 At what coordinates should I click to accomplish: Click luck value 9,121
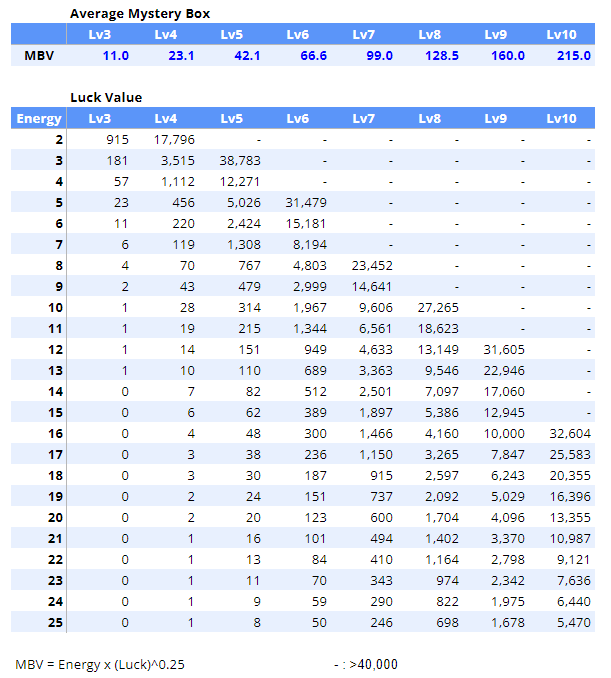click(573, 560)
